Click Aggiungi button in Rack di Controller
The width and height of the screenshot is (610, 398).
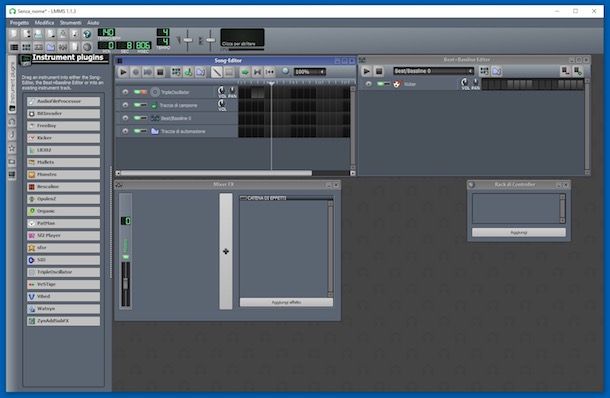point(519,232)
